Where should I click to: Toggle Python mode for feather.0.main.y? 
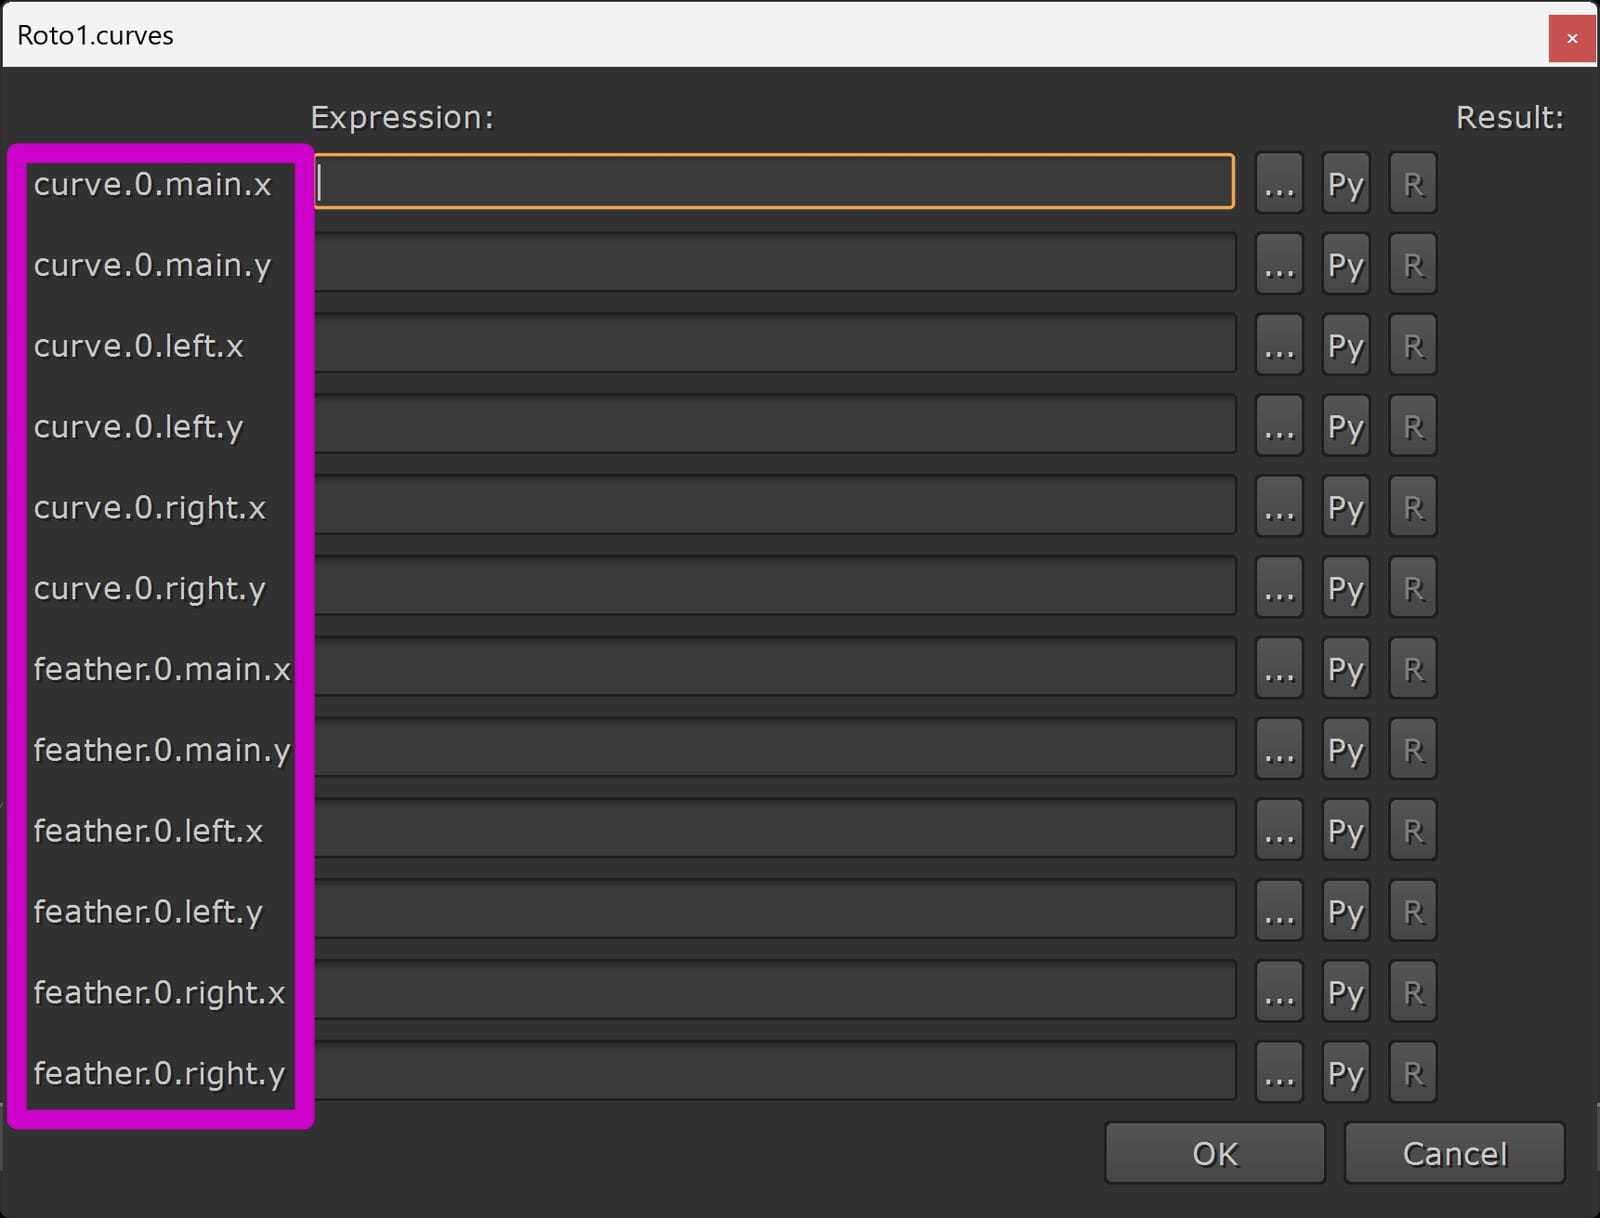(x=1345, y=750)
